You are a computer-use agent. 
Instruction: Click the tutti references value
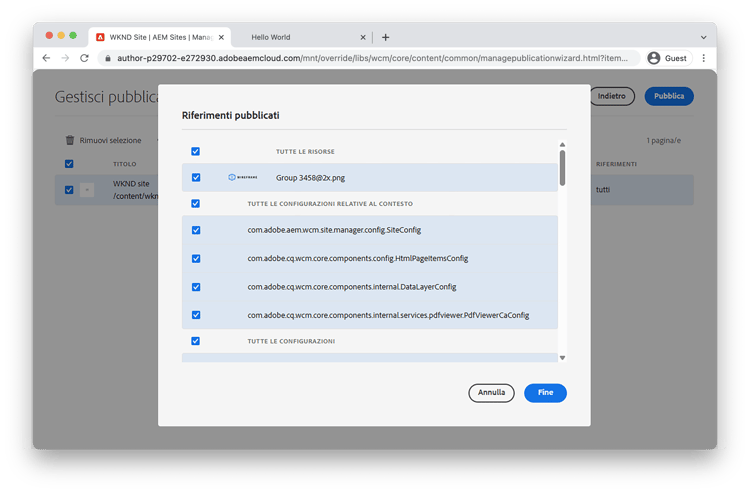pyautogui.click(x=603, y=190)
